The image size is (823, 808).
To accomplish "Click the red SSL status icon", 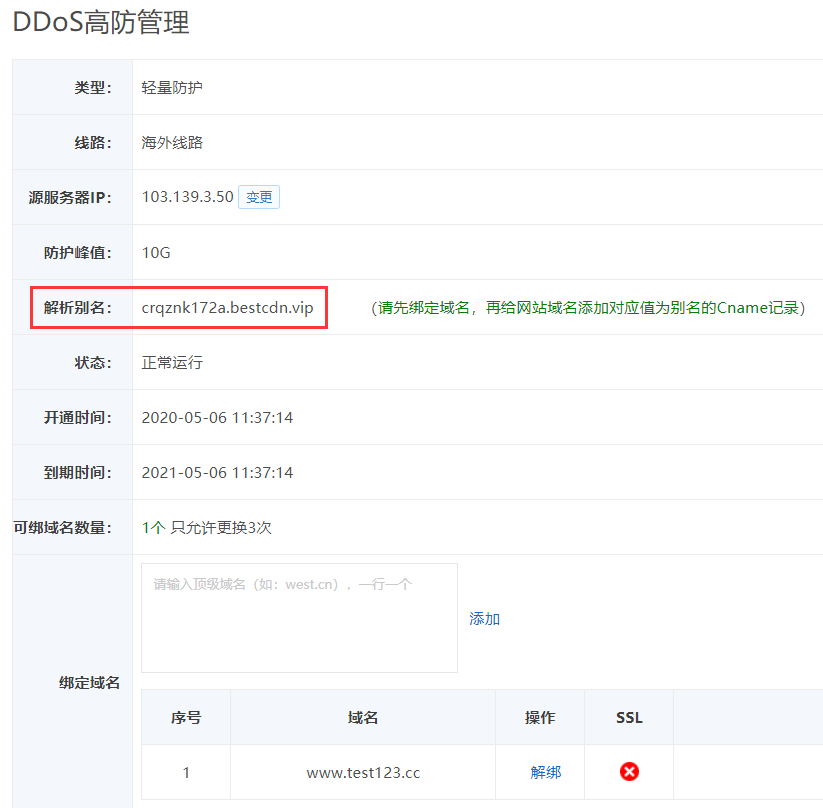I will (x=629, y=771).
